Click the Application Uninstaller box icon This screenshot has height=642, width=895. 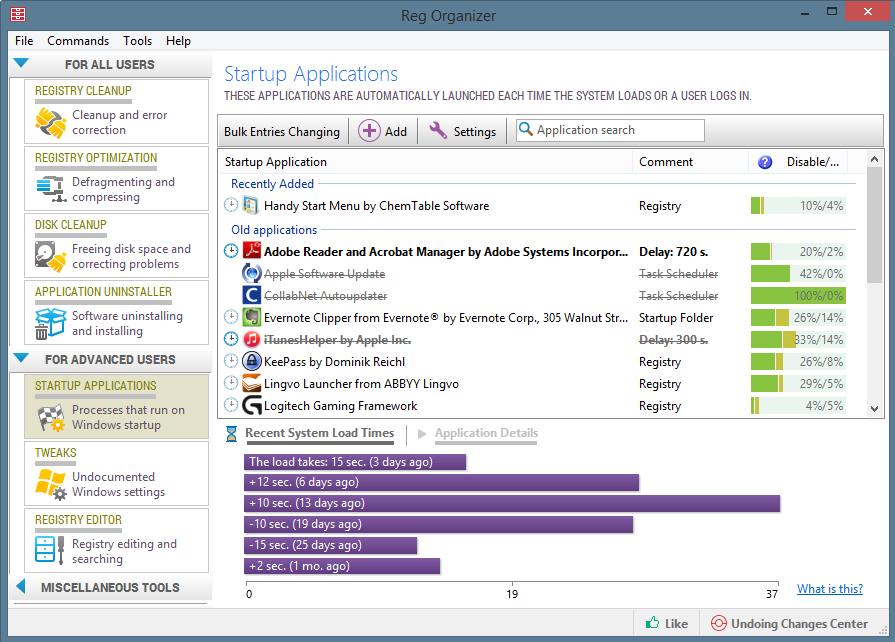tap(50, 324)
